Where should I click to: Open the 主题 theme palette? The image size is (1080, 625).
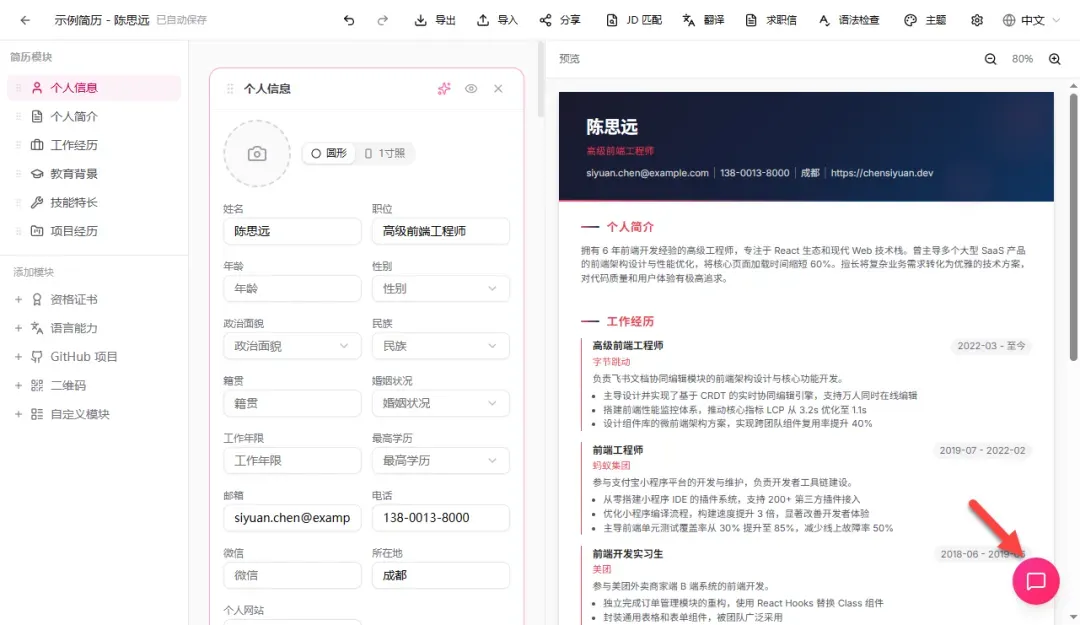pos(925,20)
